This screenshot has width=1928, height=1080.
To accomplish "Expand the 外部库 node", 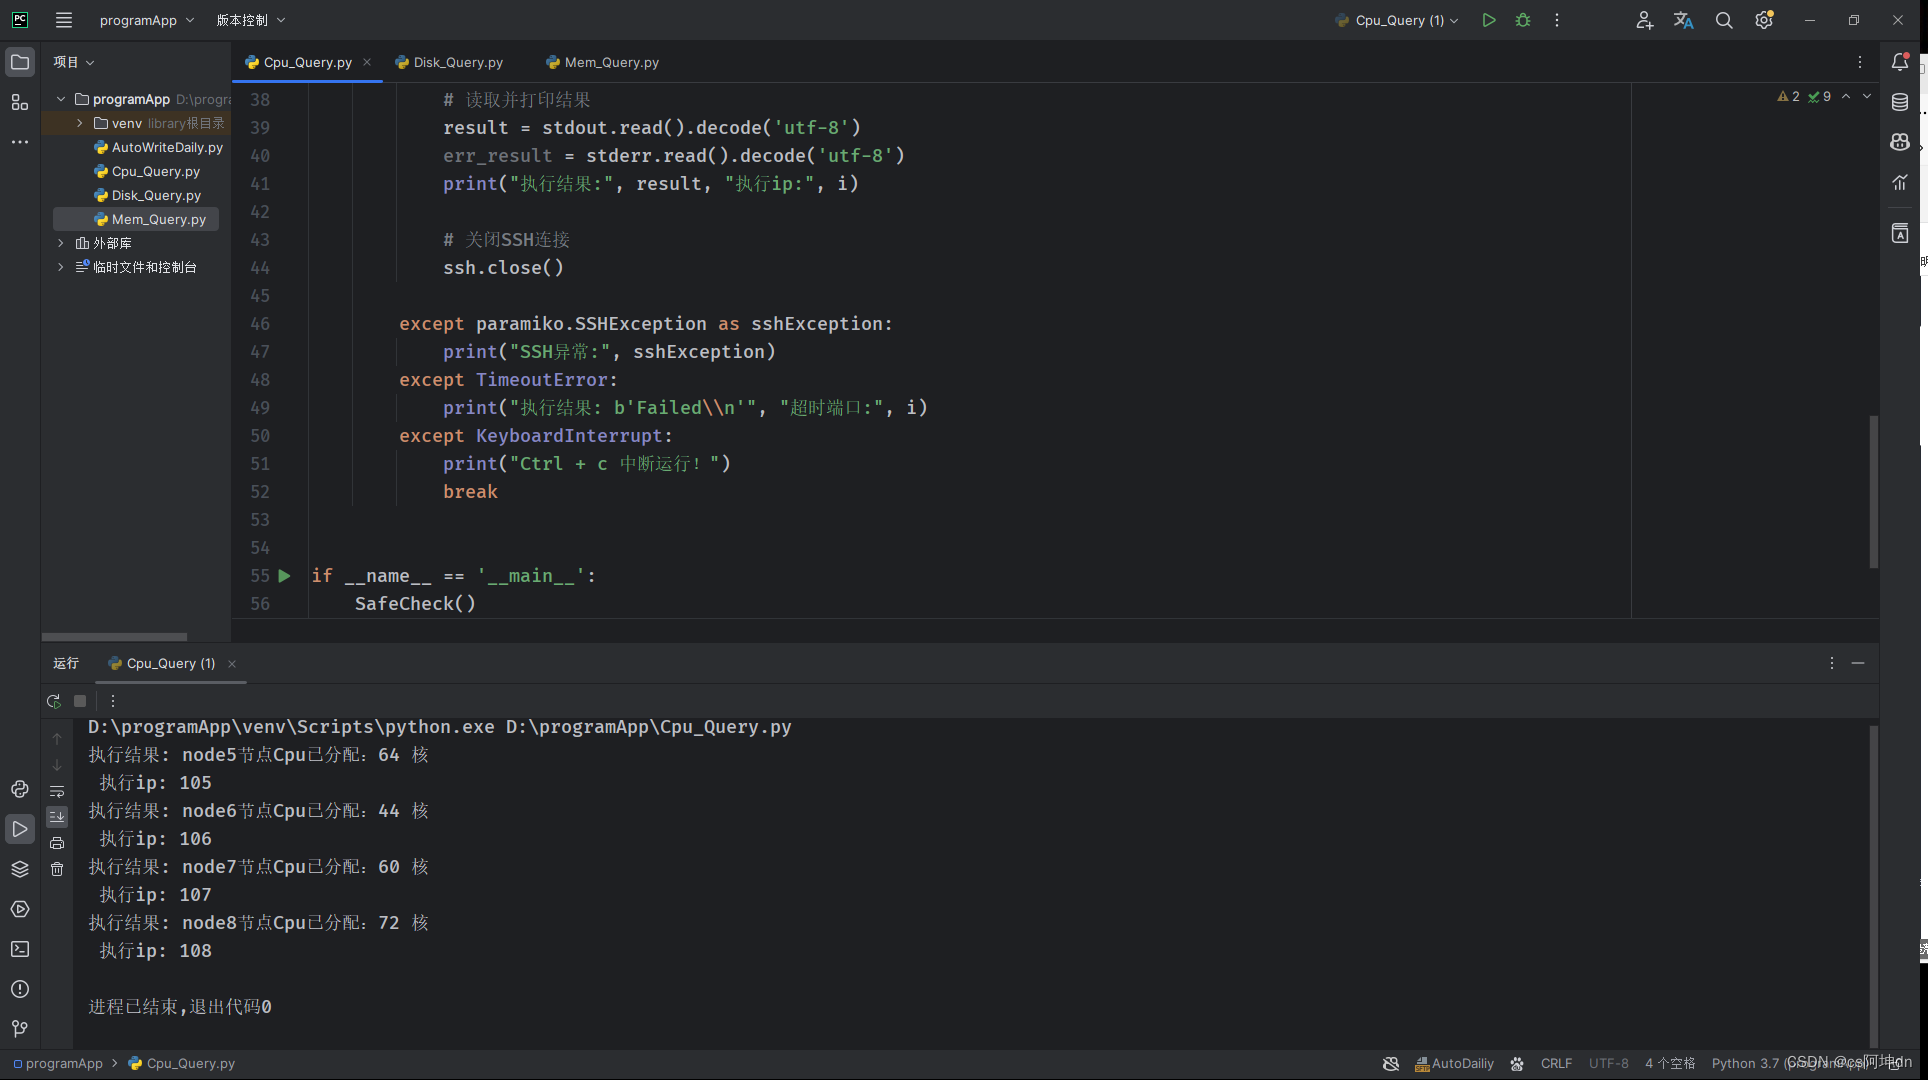I will tap(61, 243).
